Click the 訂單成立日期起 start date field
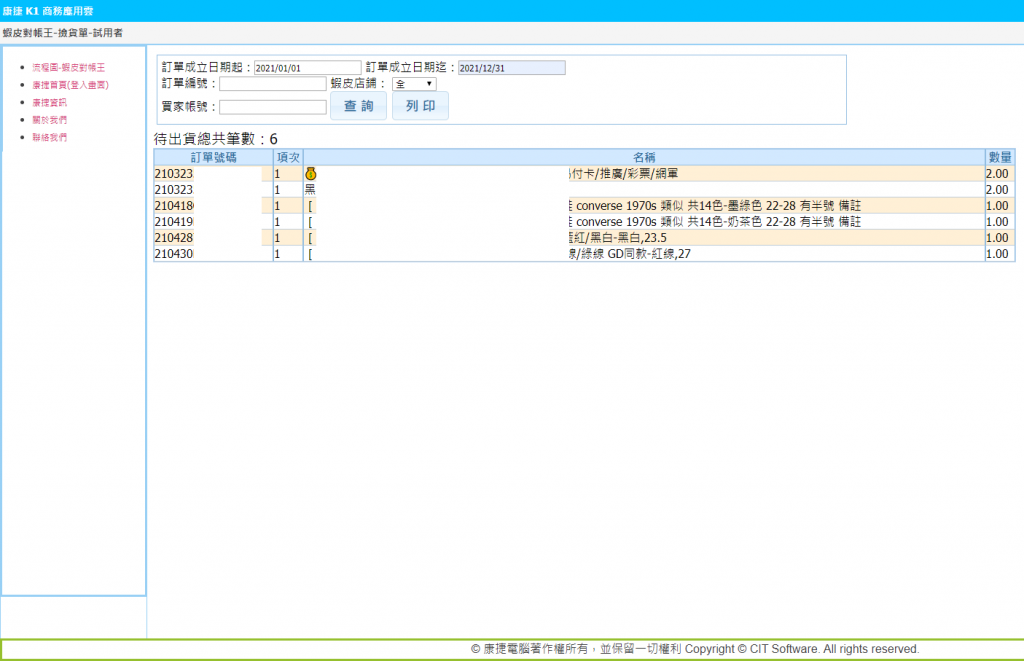This screenshot has width=1024, height=661. pyautogui.click(x=307, y=68)
